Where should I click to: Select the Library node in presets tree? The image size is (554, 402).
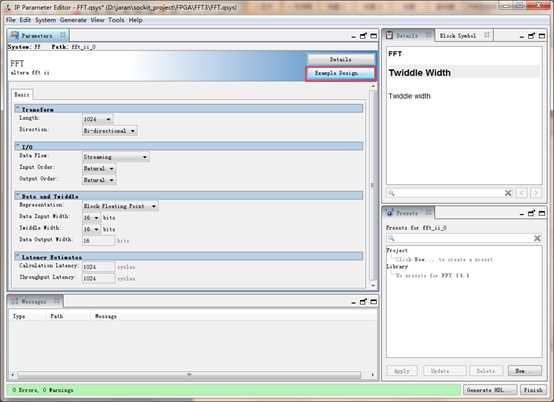397,267
